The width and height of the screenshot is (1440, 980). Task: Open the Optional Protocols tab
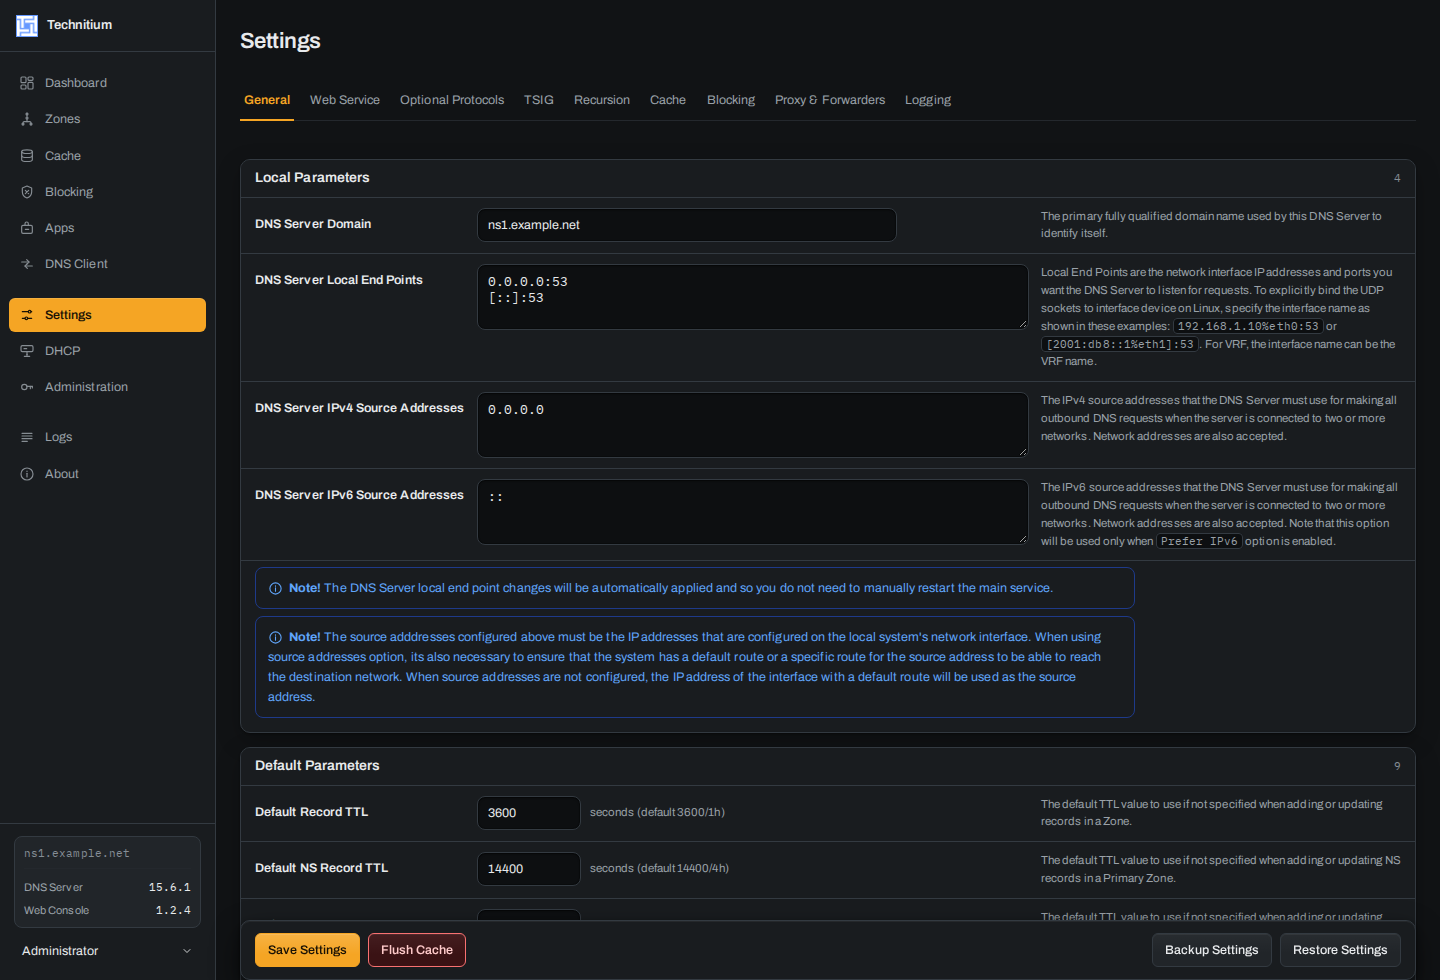pos(452,100)
